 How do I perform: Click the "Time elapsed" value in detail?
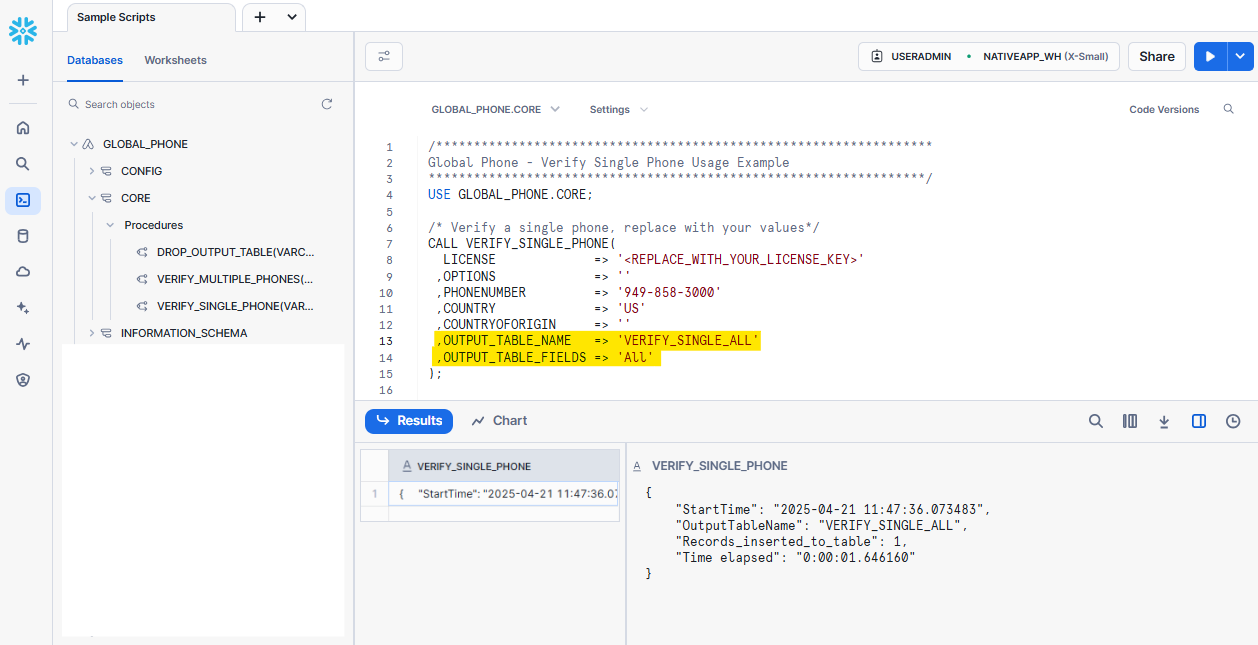(855, 557)
